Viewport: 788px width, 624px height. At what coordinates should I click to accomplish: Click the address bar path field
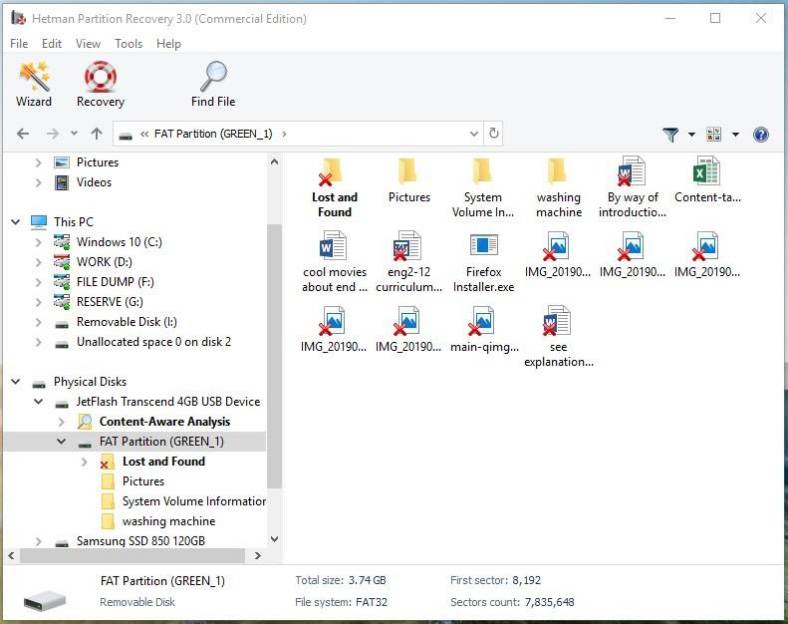298,134
